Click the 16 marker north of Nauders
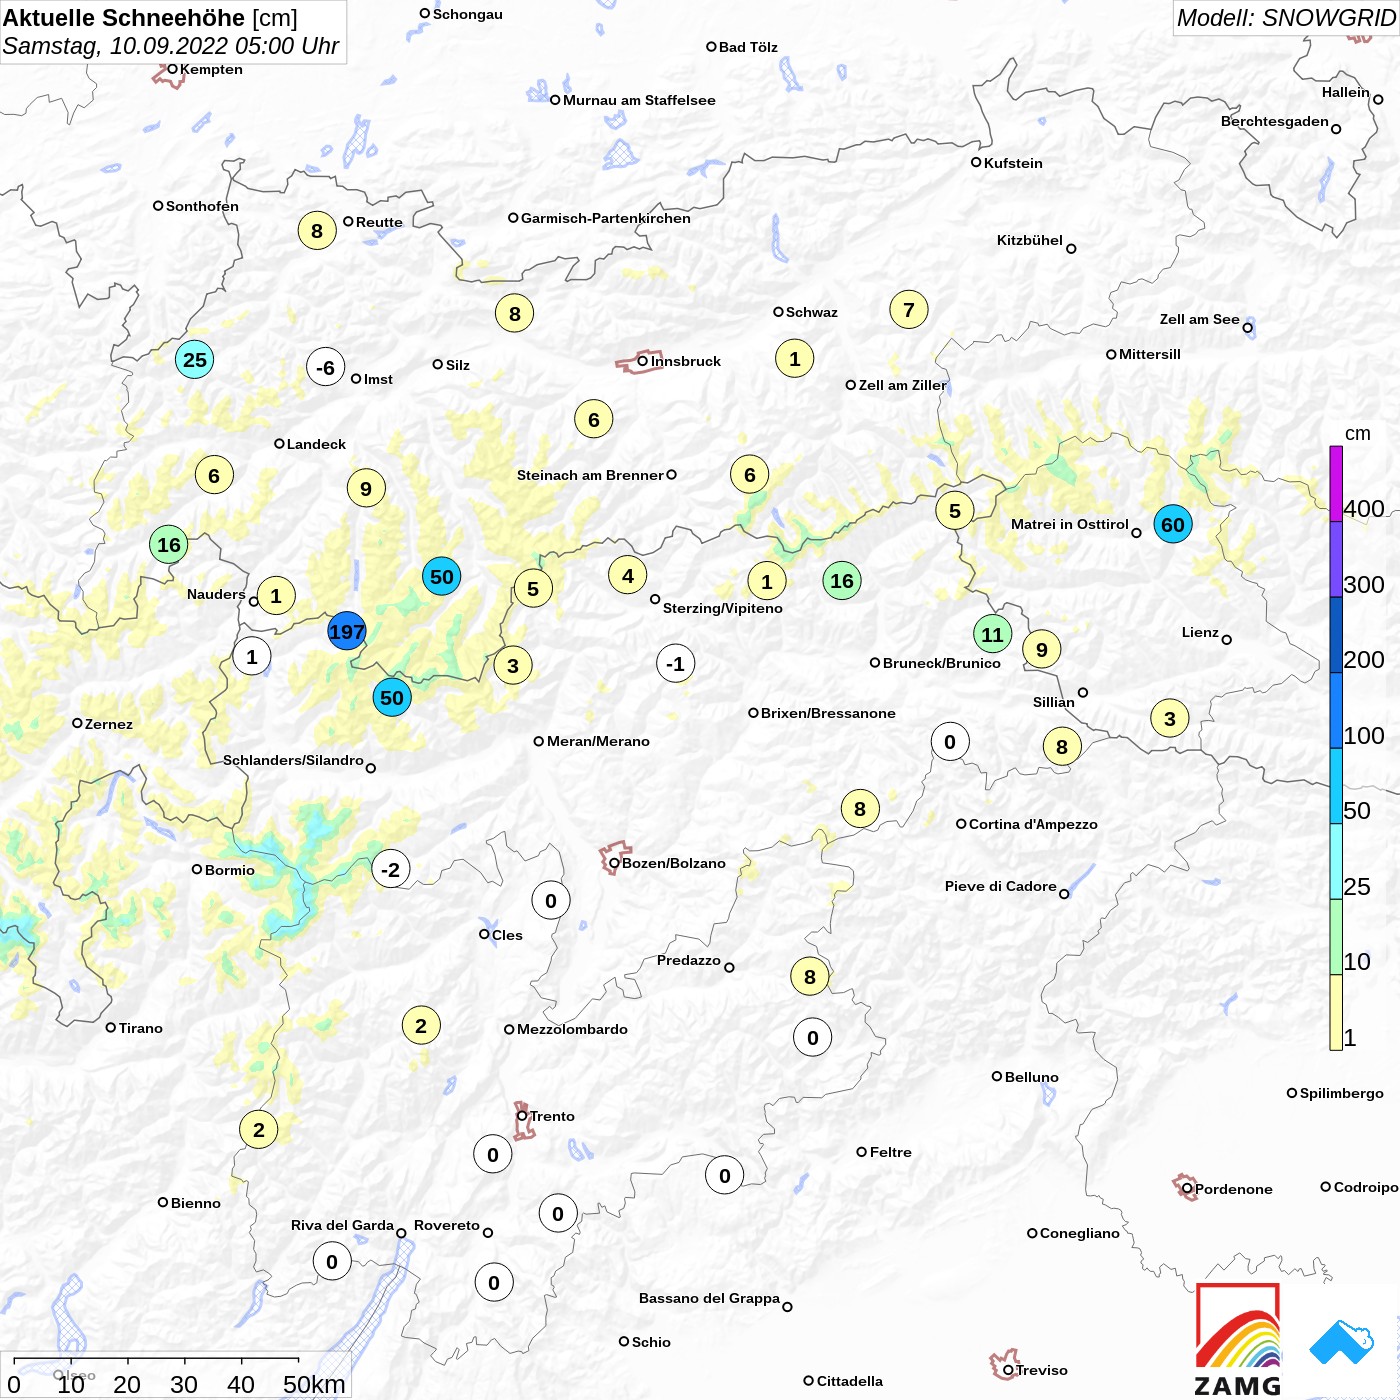The height and width of the screenshot is (1400, 1400). tap(169, 544)
